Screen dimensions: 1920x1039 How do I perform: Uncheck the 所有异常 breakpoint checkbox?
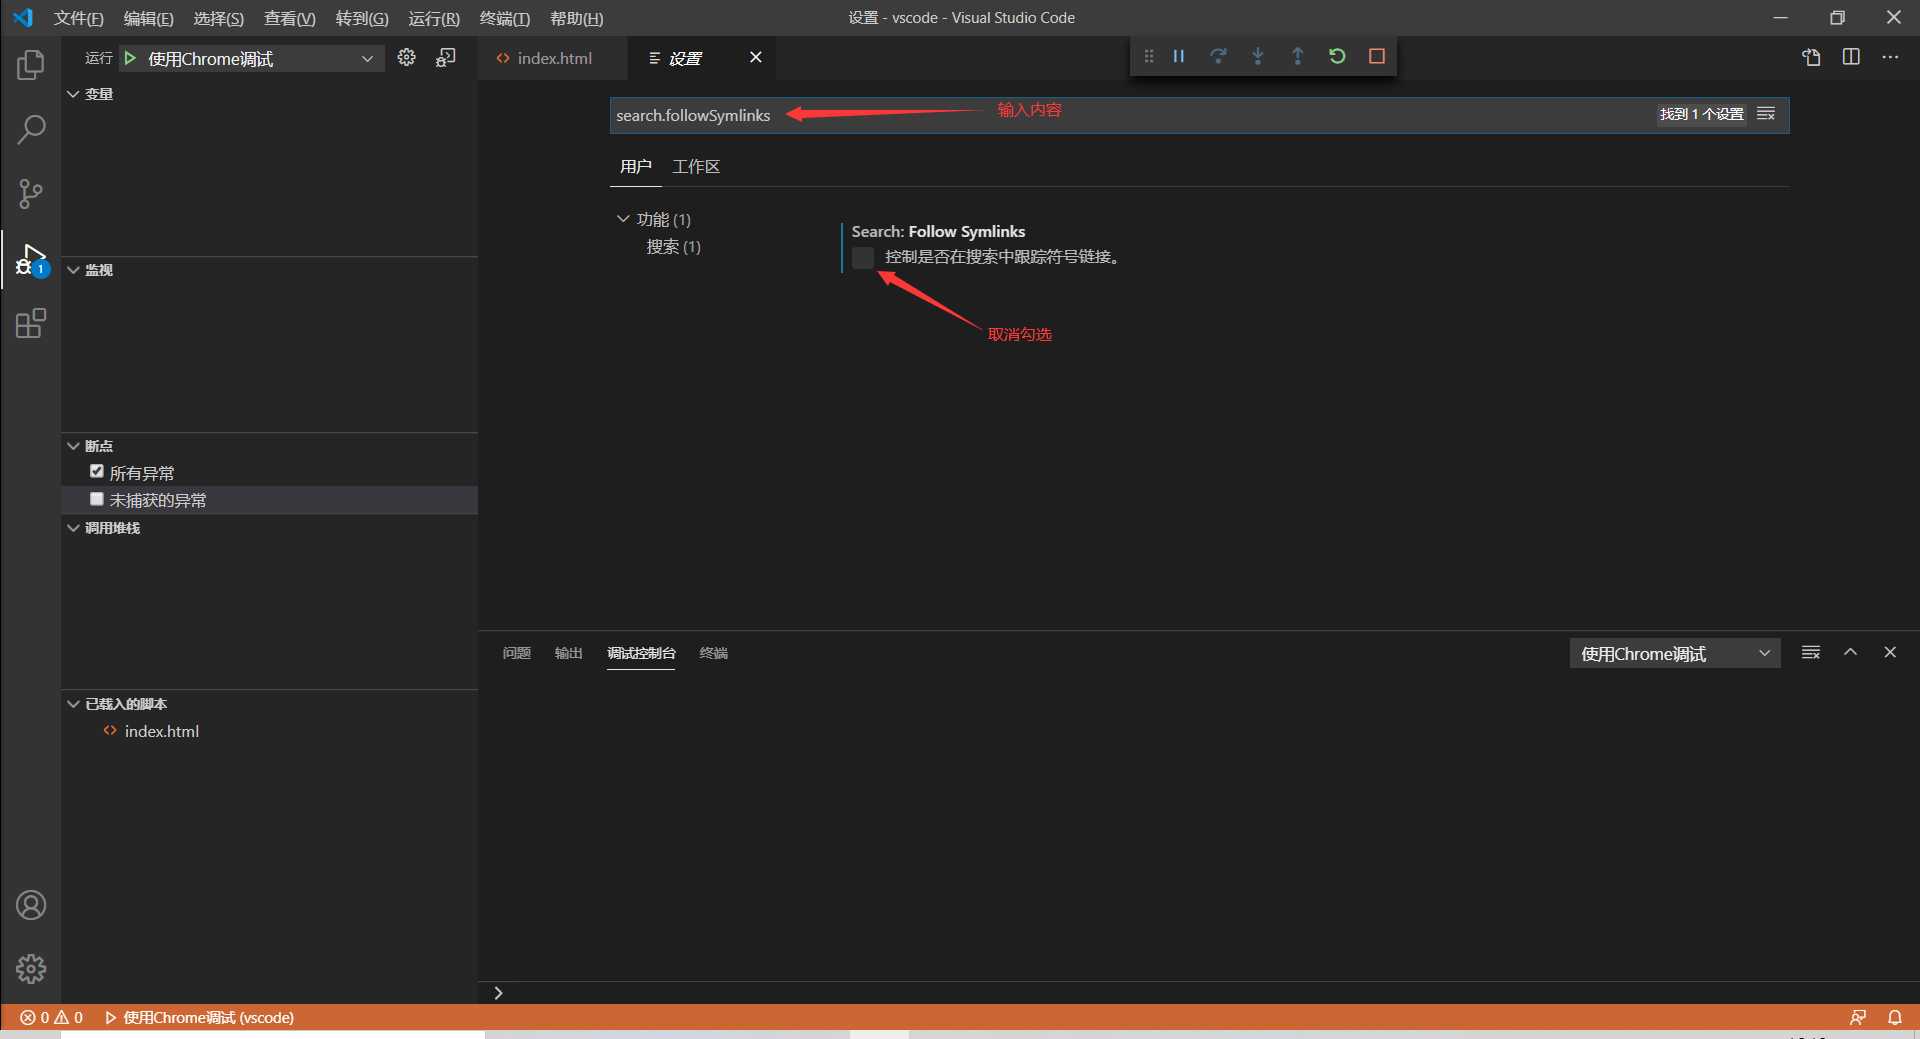point(97,471)
